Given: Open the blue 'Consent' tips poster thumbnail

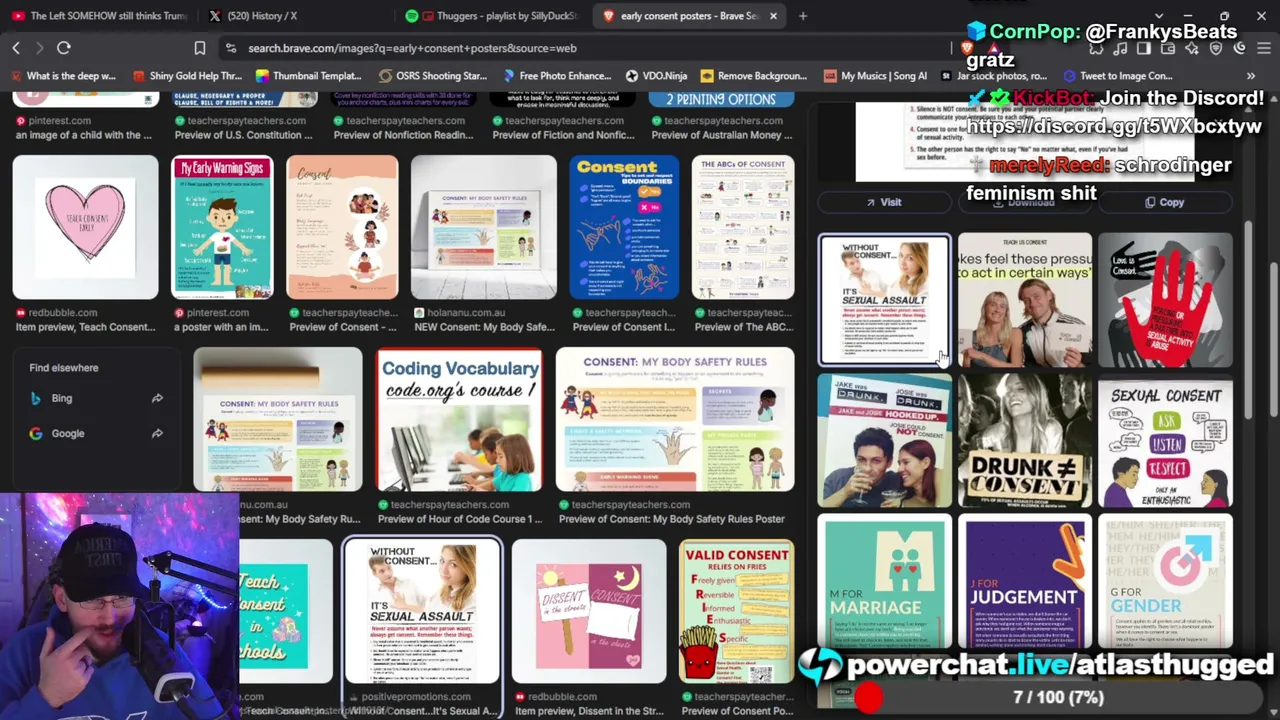Looking at the screenshot, I should coord(624,227).
